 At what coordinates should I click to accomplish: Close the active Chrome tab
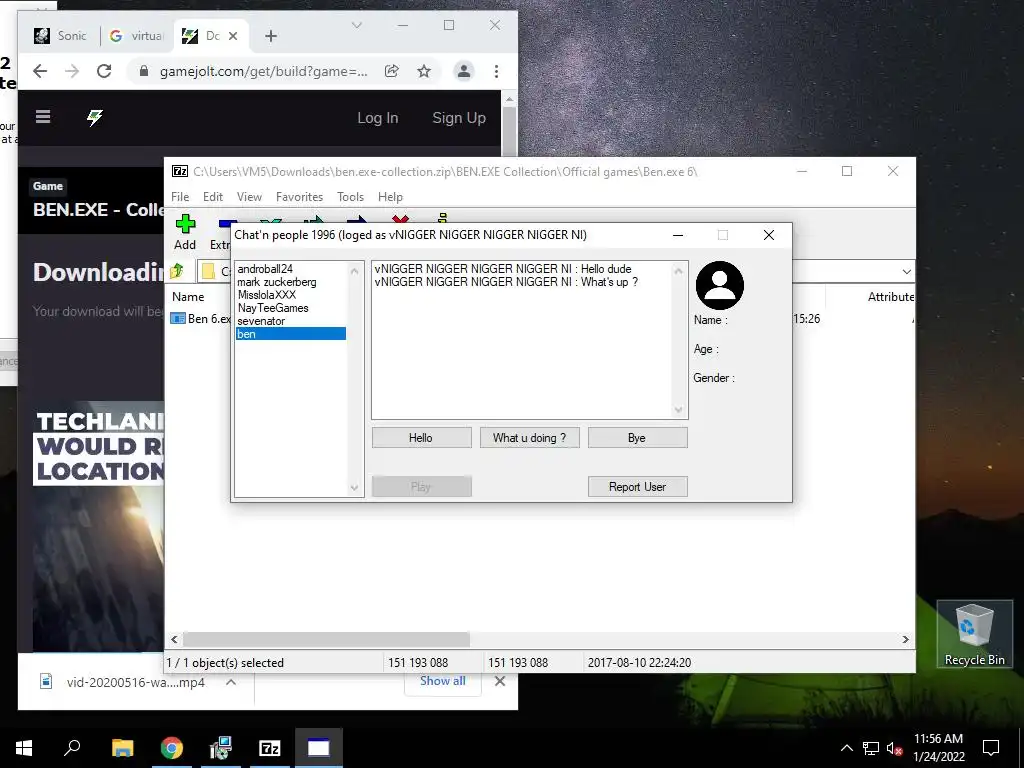click(233, 36)
